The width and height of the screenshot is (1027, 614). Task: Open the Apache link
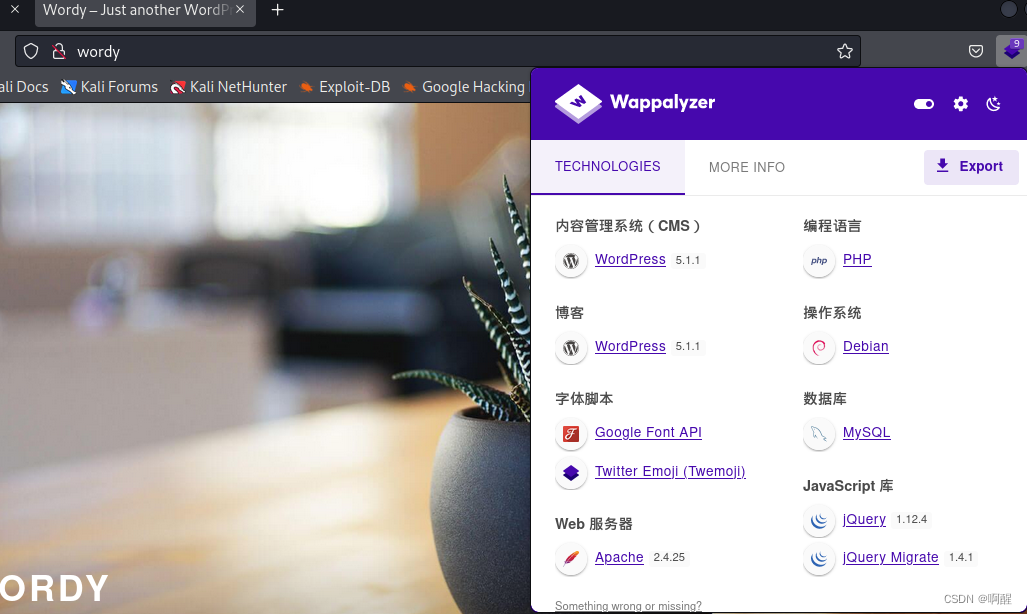(619, 557)
